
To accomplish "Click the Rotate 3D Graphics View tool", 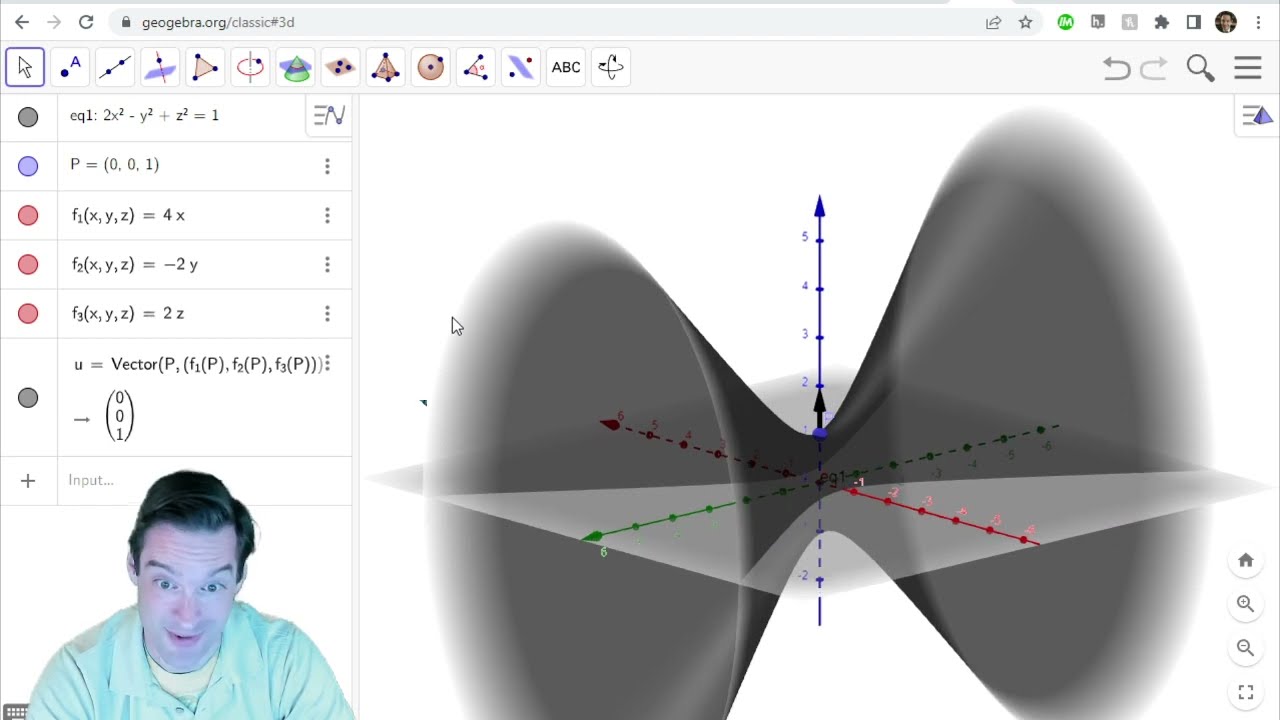I will [611, 67].
